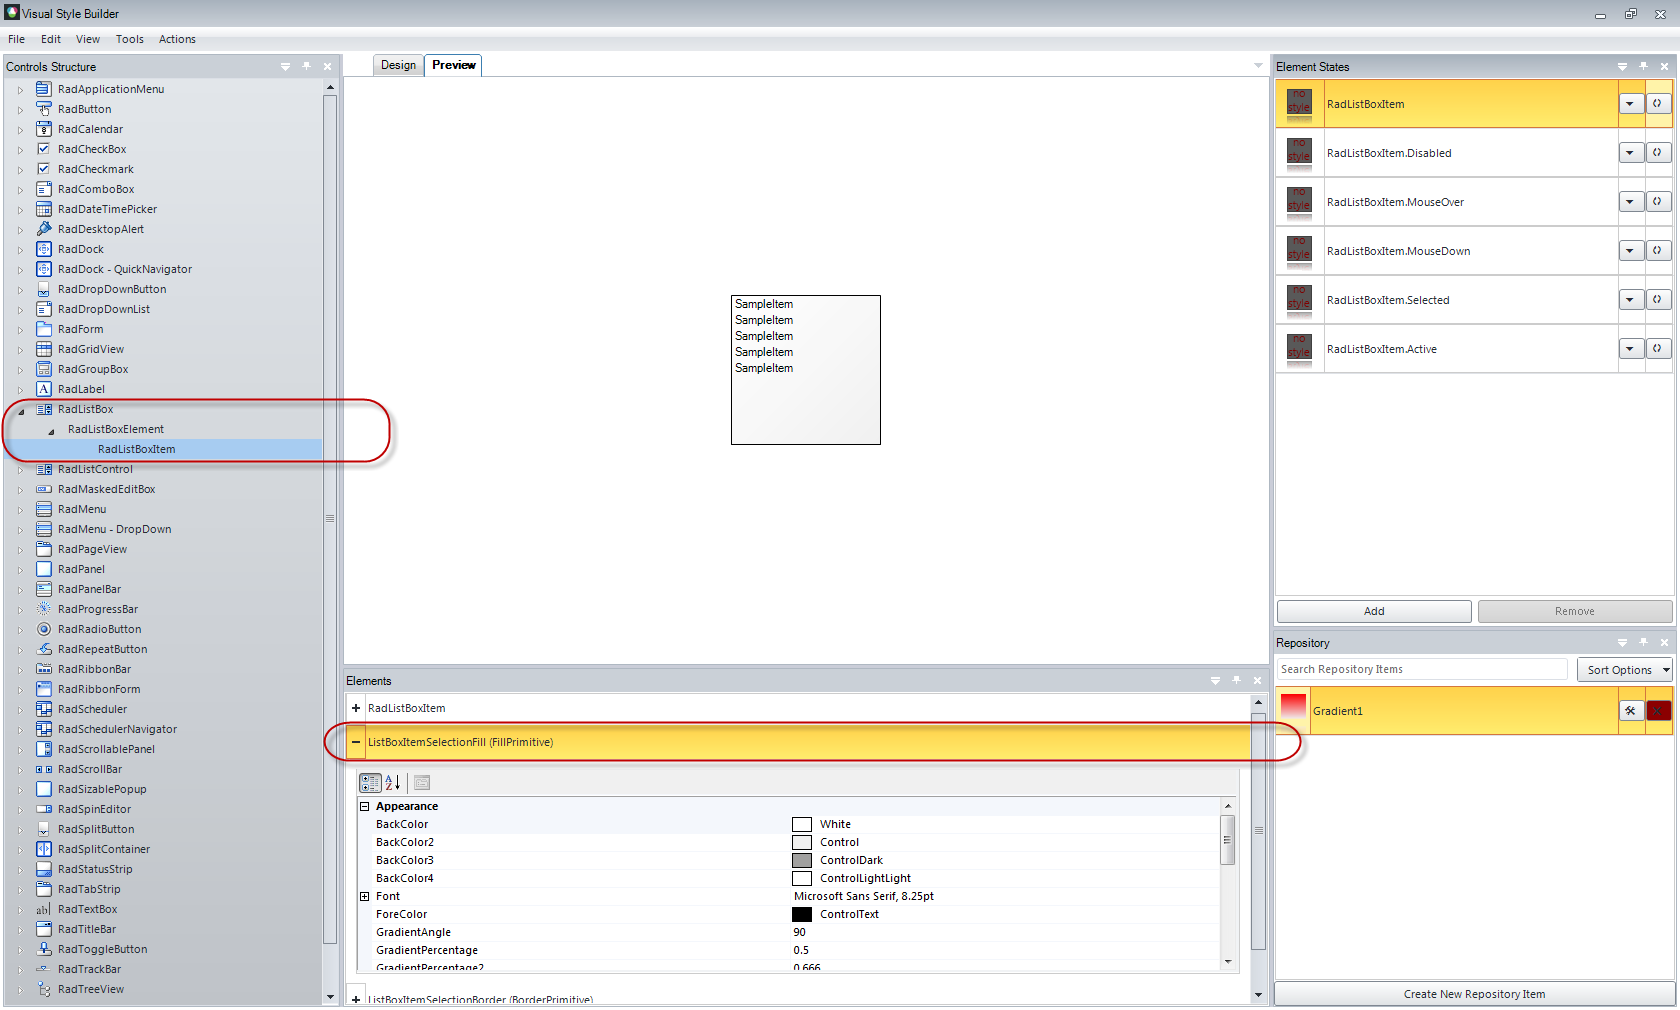Screen dimensions: 1680x1010
Task: Close the Repository panel
Action: point(1664,642)
